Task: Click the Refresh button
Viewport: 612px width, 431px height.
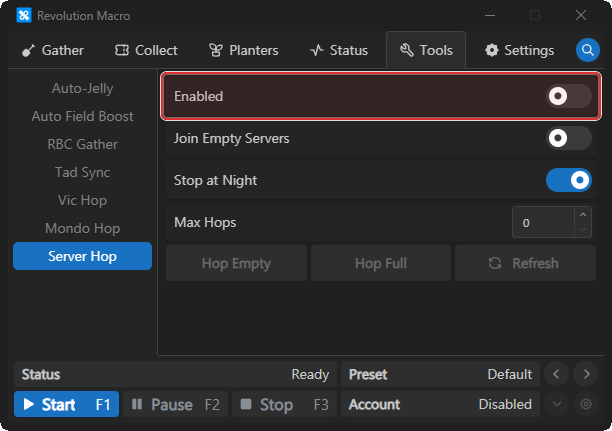Action: click(x=525, y=263)
